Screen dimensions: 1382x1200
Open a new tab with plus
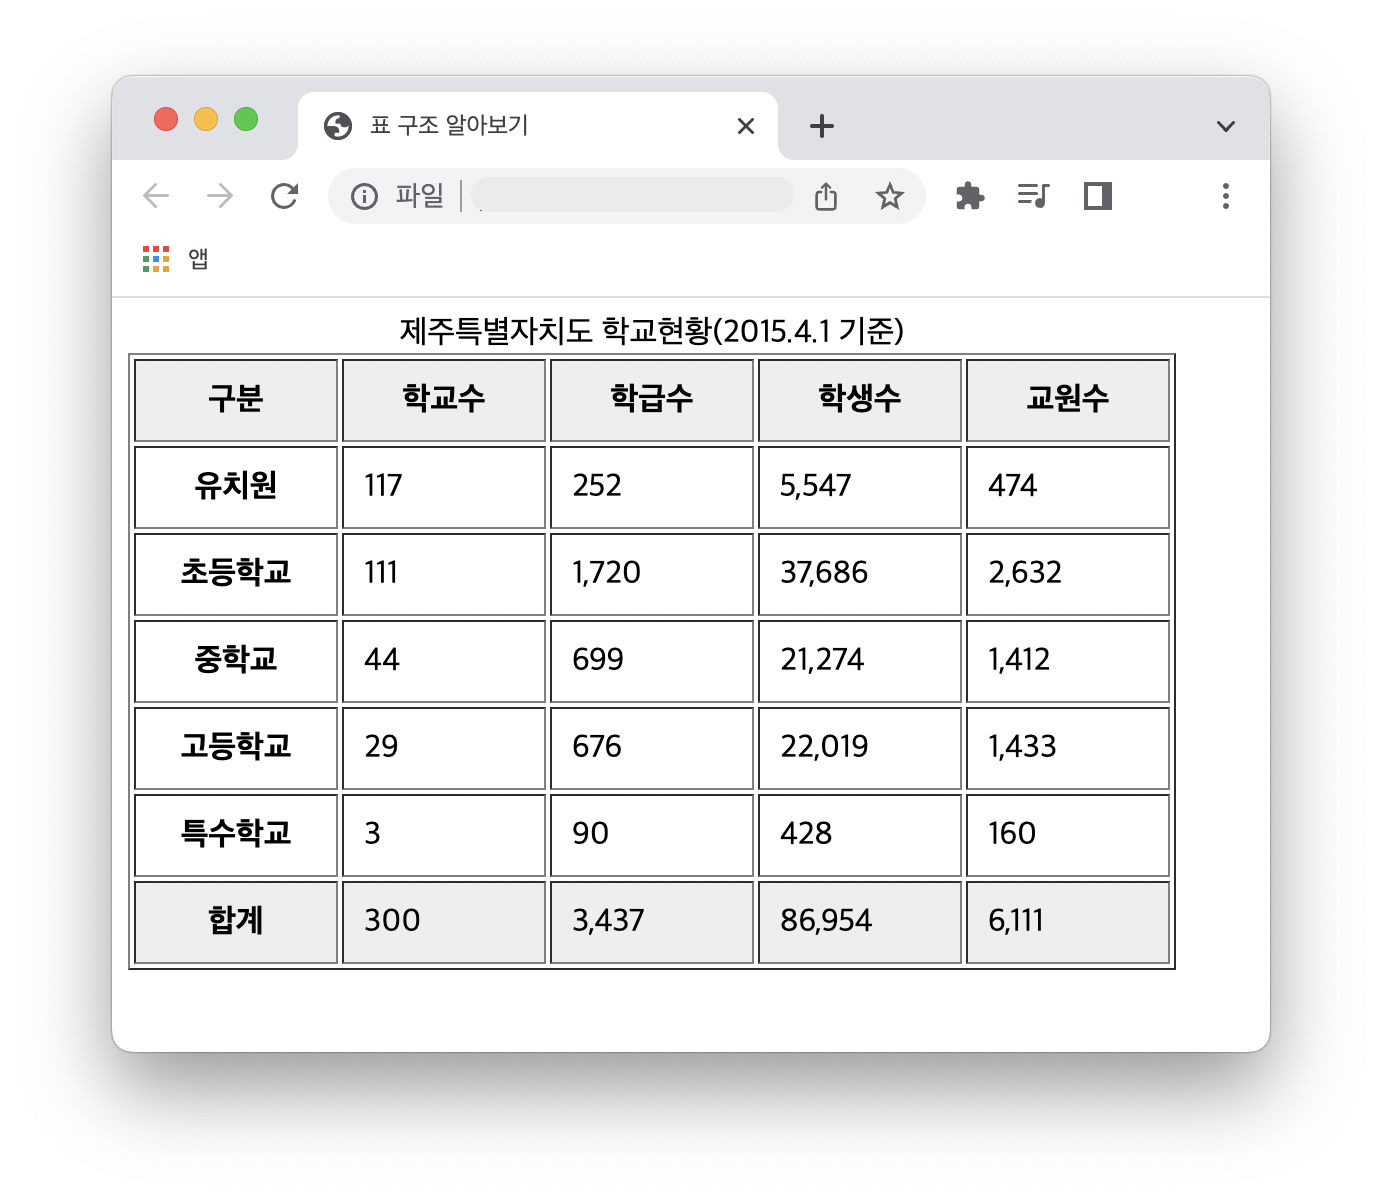click(822, 126)
